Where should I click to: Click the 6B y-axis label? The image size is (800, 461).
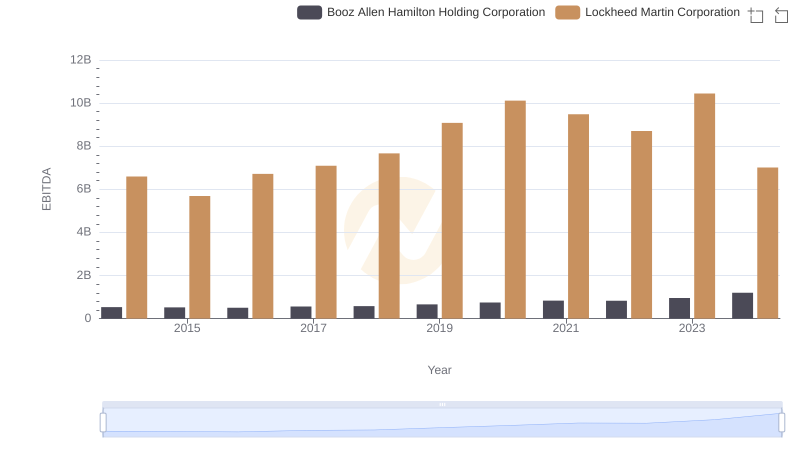[x=84, y=189]
